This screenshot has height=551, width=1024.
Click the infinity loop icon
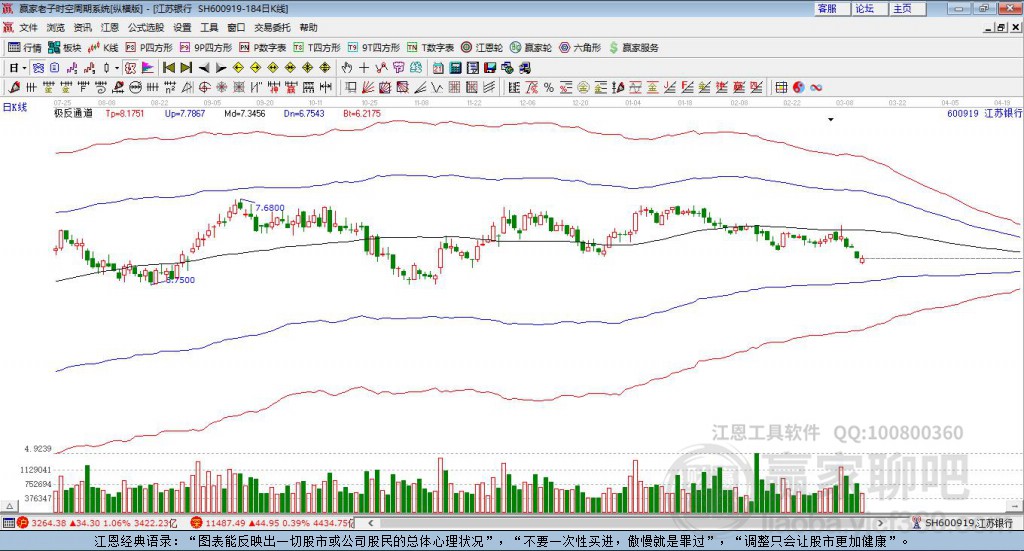816,87
